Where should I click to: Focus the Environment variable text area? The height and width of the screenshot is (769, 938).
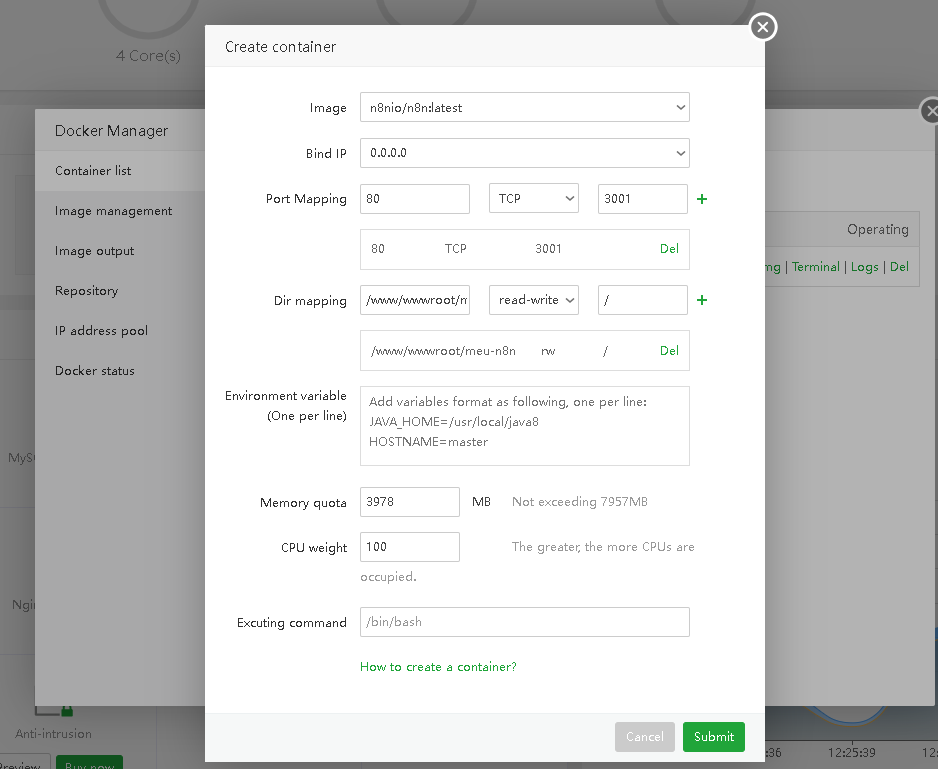(x=524, y=426)
